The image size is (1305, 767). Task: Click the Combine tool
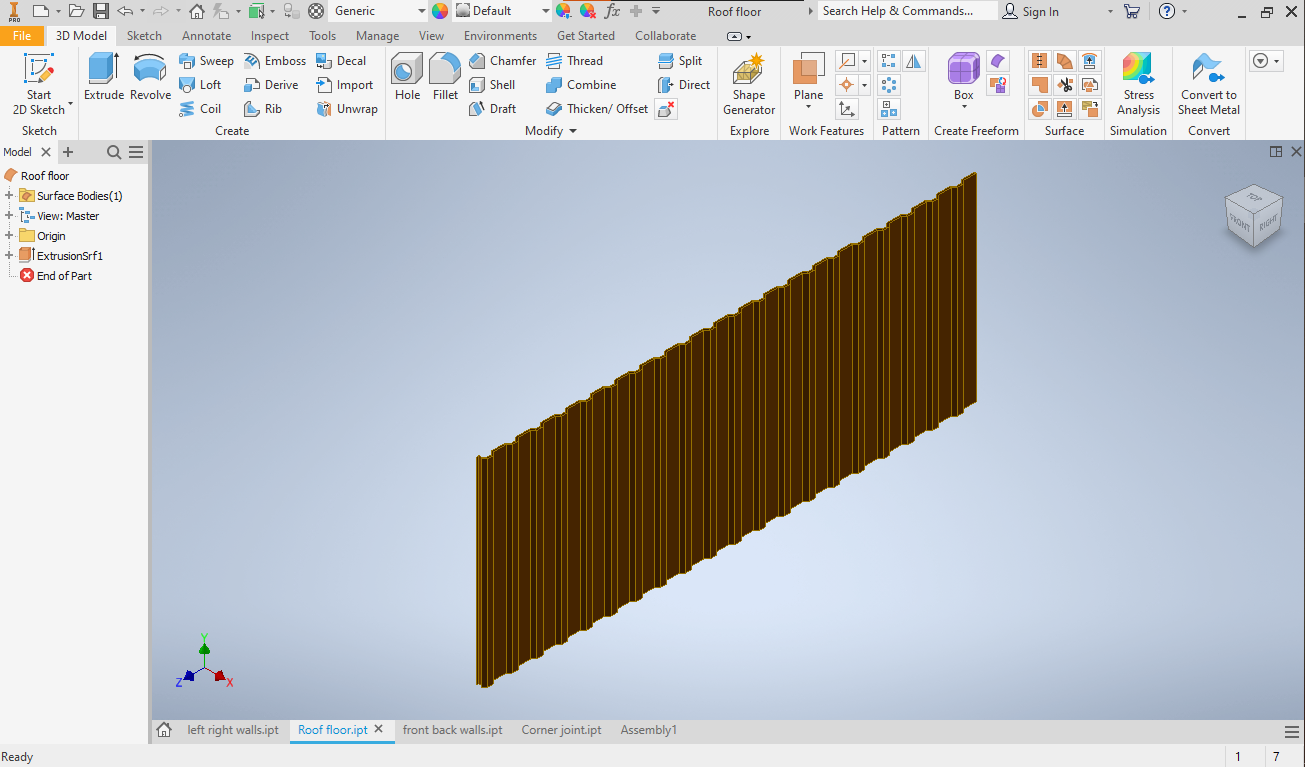point(581,85)
